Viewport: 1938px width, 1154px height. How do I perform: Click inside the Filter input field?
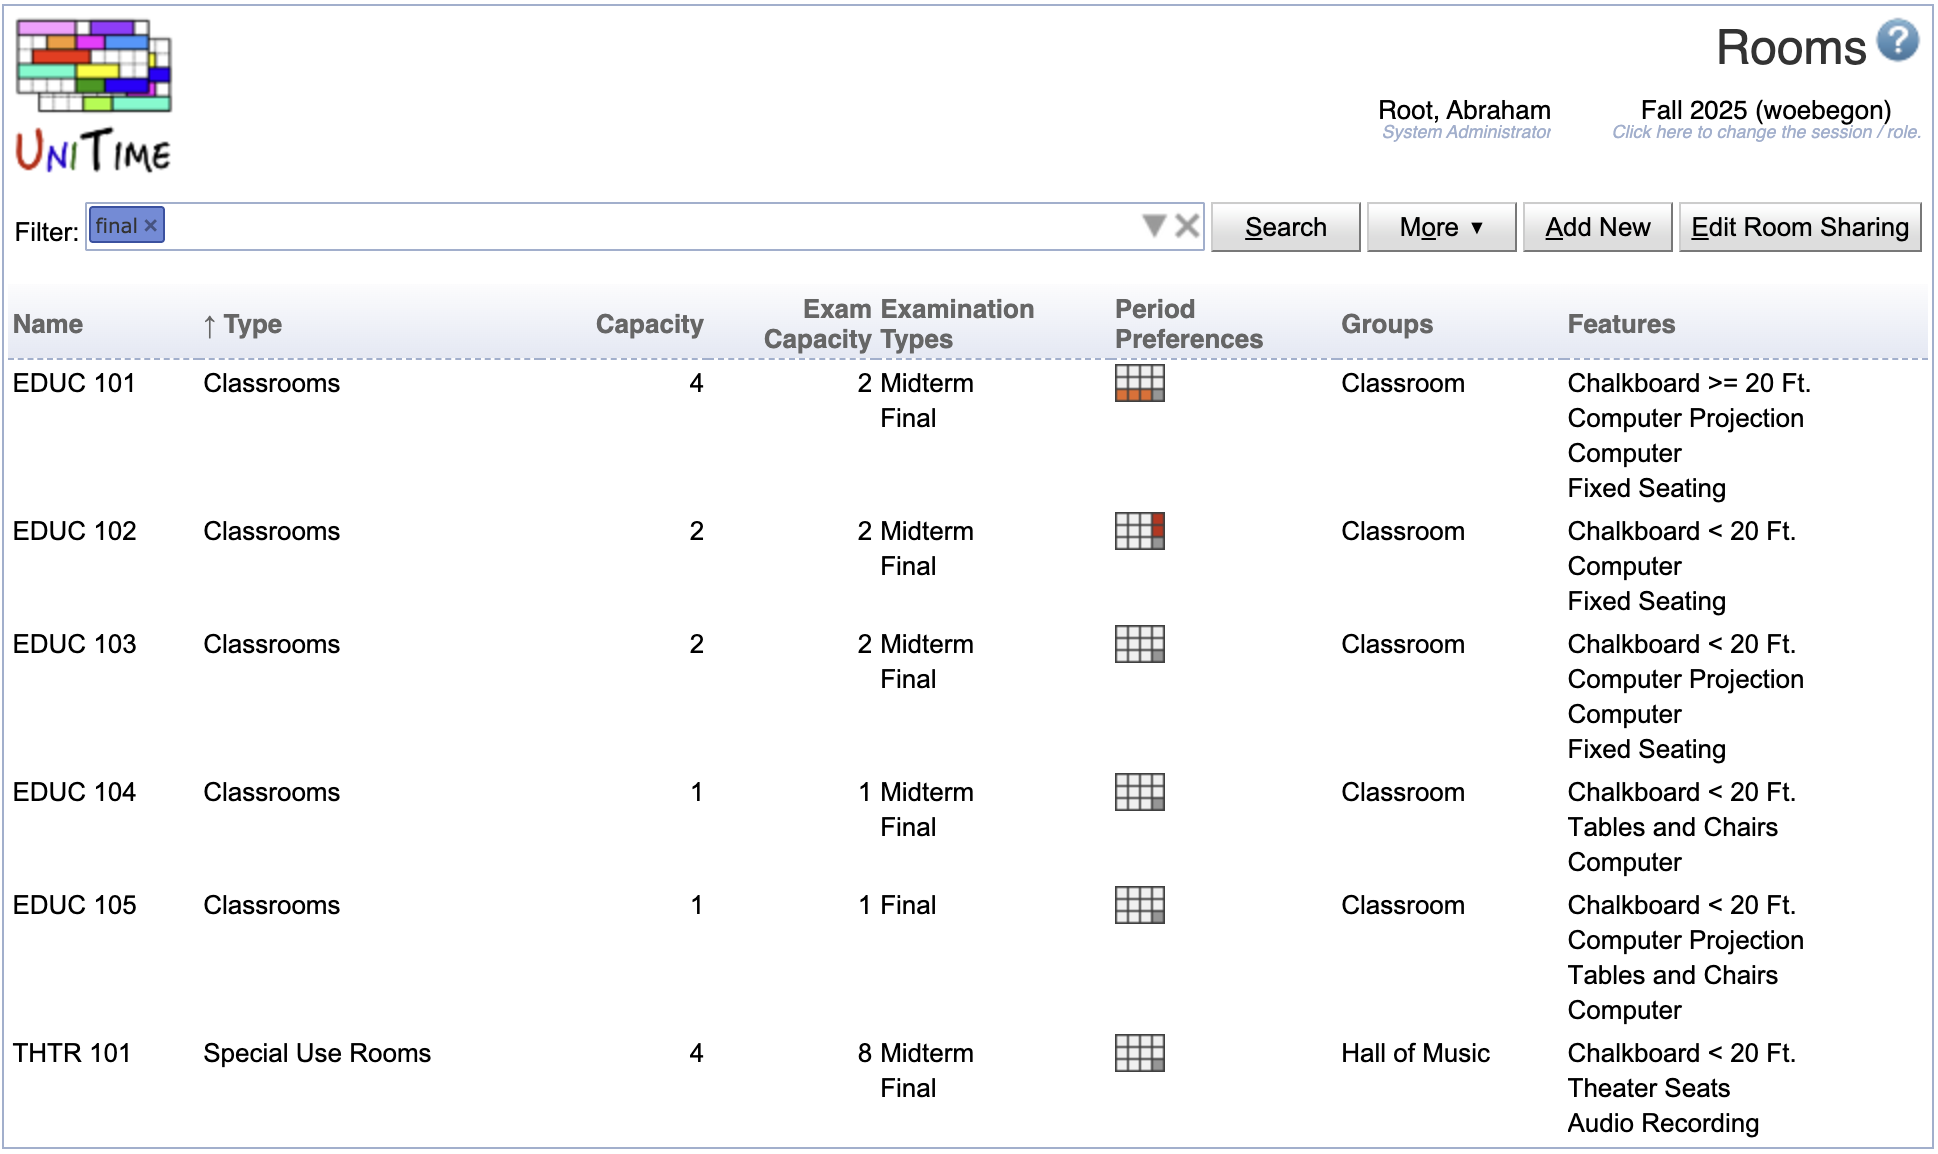[650, 227]
